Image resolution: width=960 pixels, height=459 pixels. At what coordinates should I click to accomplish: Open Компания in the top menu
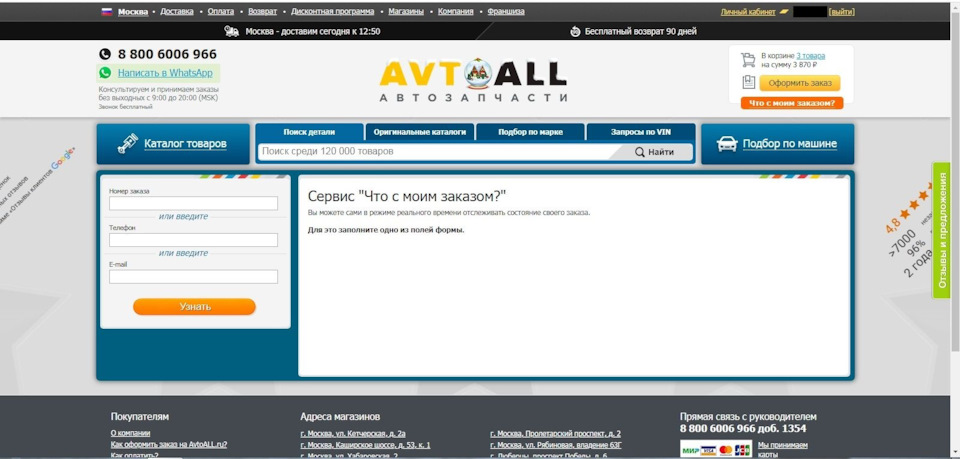456,12
